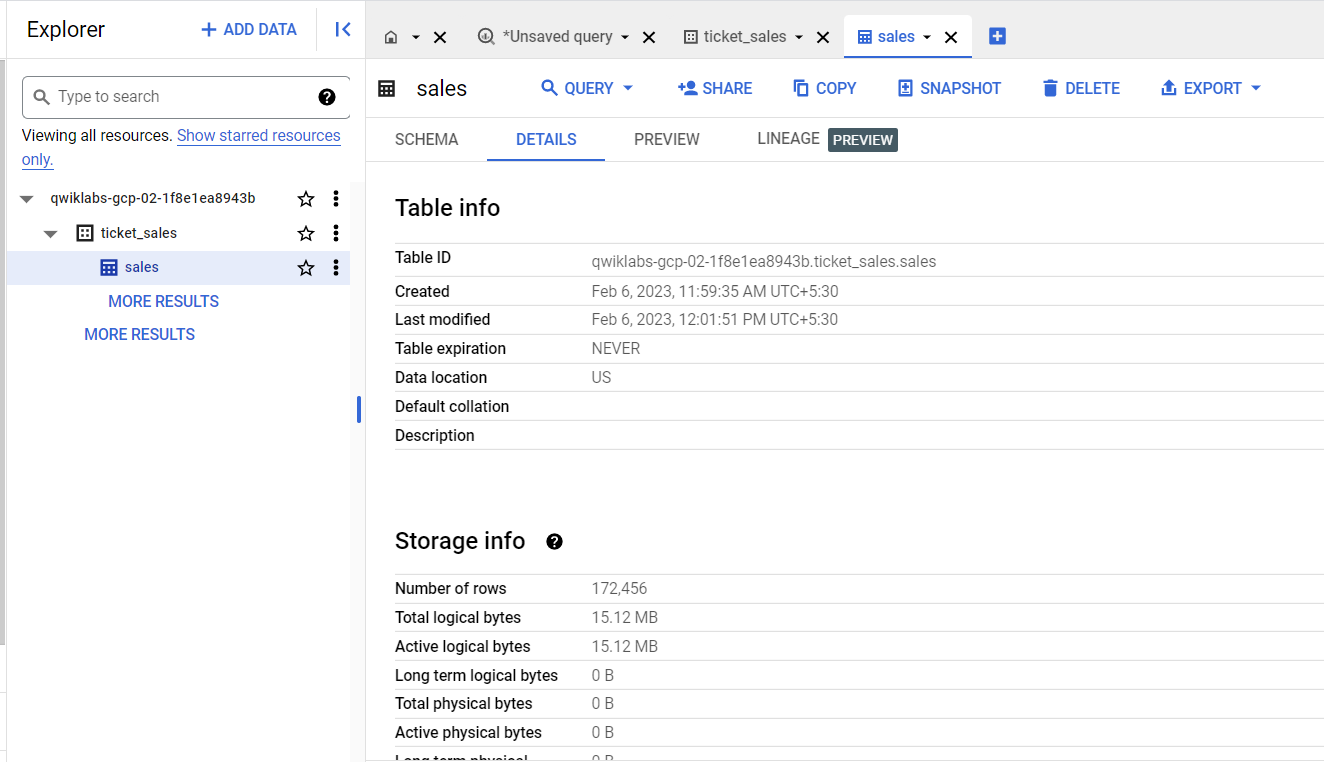Collapse the ticket_sales dataset node
Image resolution: width=1324 pixels, height=762 pixels.
(51, 234)
